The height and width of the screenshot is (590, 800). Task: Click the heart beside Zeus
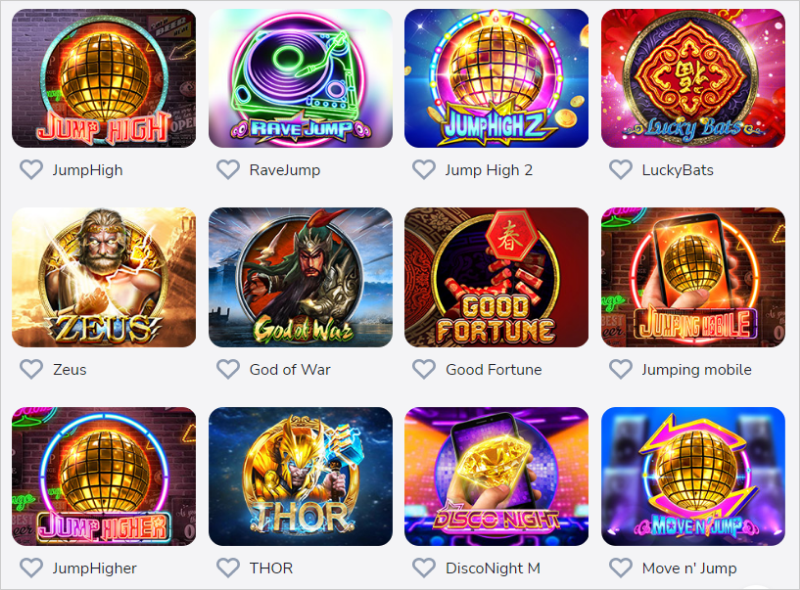point(31,369)
